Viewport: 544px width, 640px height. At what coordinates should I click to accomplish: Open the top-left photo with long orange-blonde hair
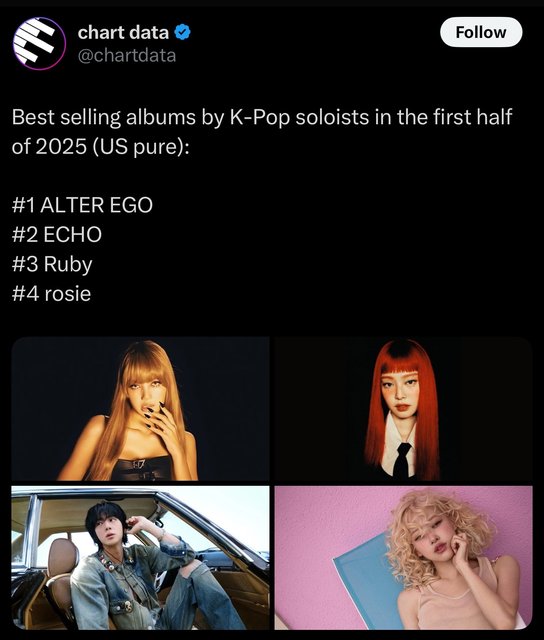pyautogui.click(x=140, y=409)
